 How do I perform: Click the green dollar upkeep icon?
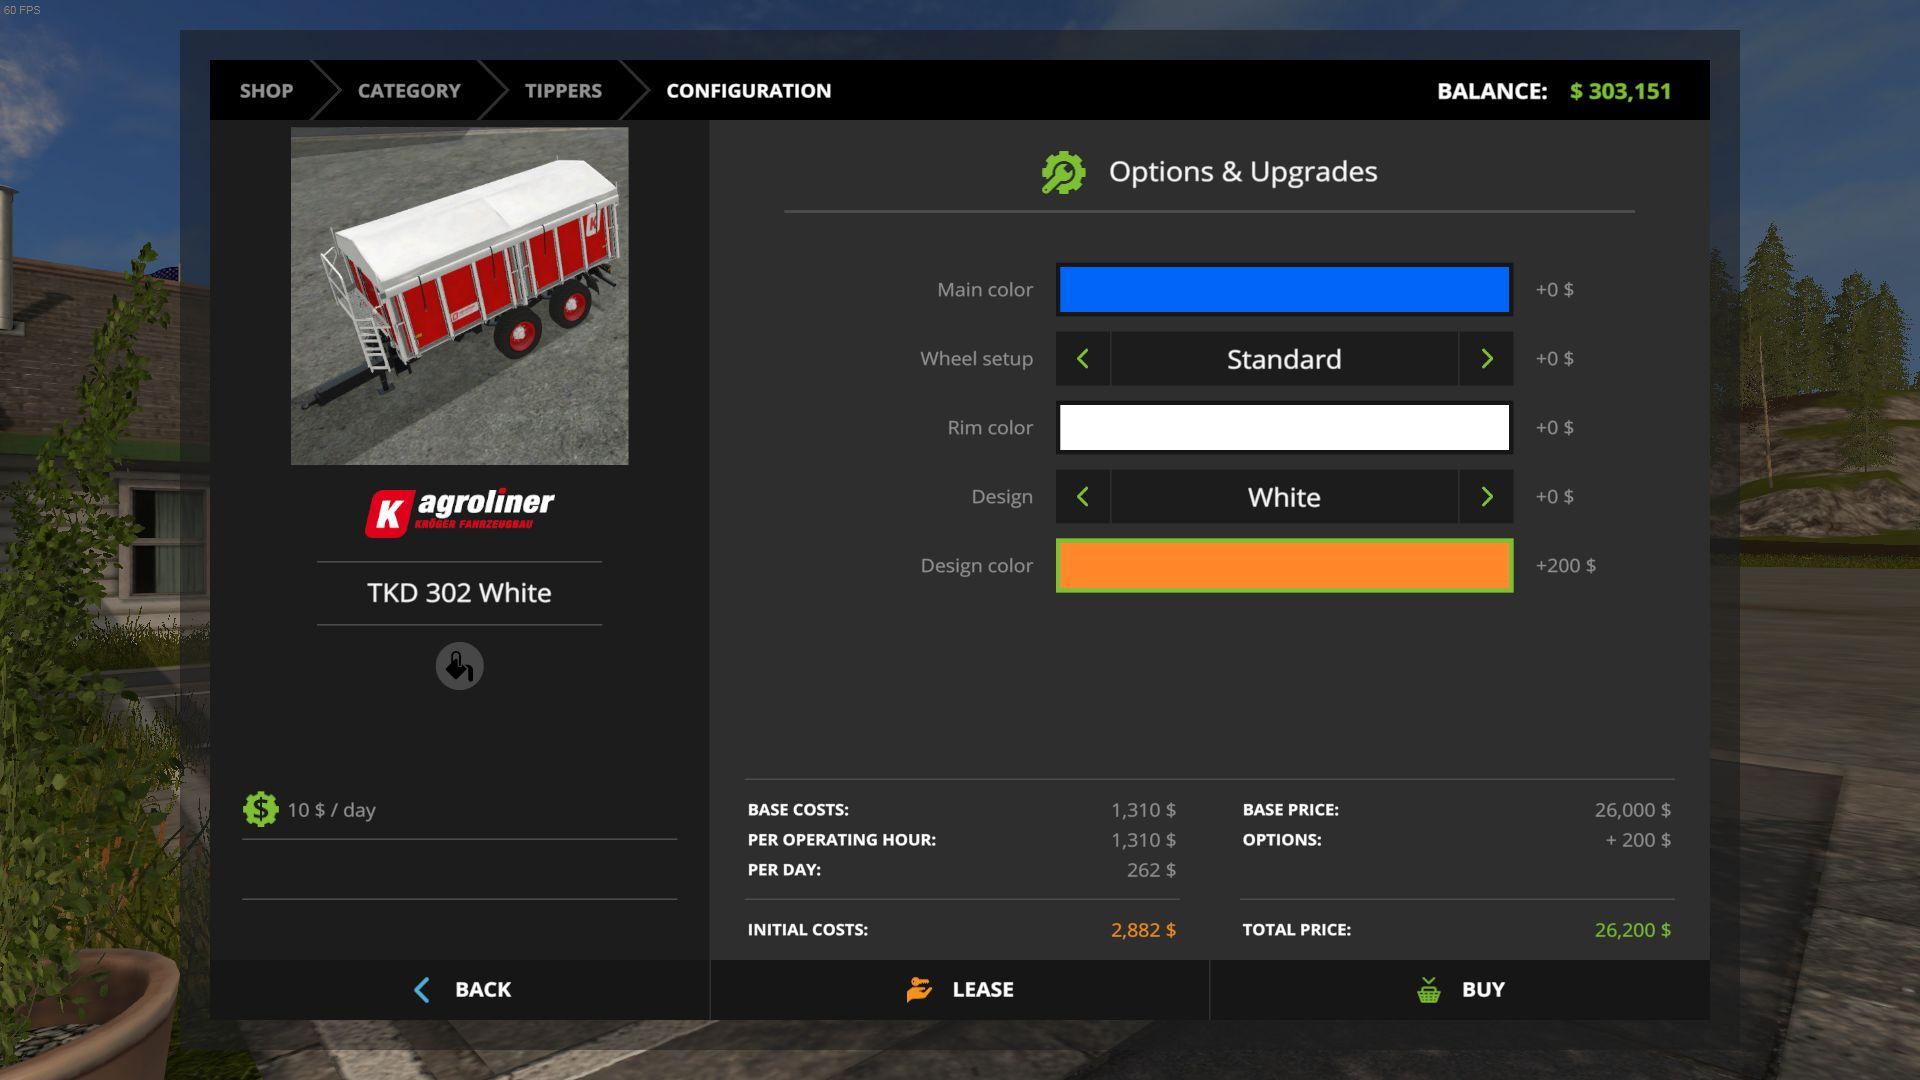pos(260,809)
